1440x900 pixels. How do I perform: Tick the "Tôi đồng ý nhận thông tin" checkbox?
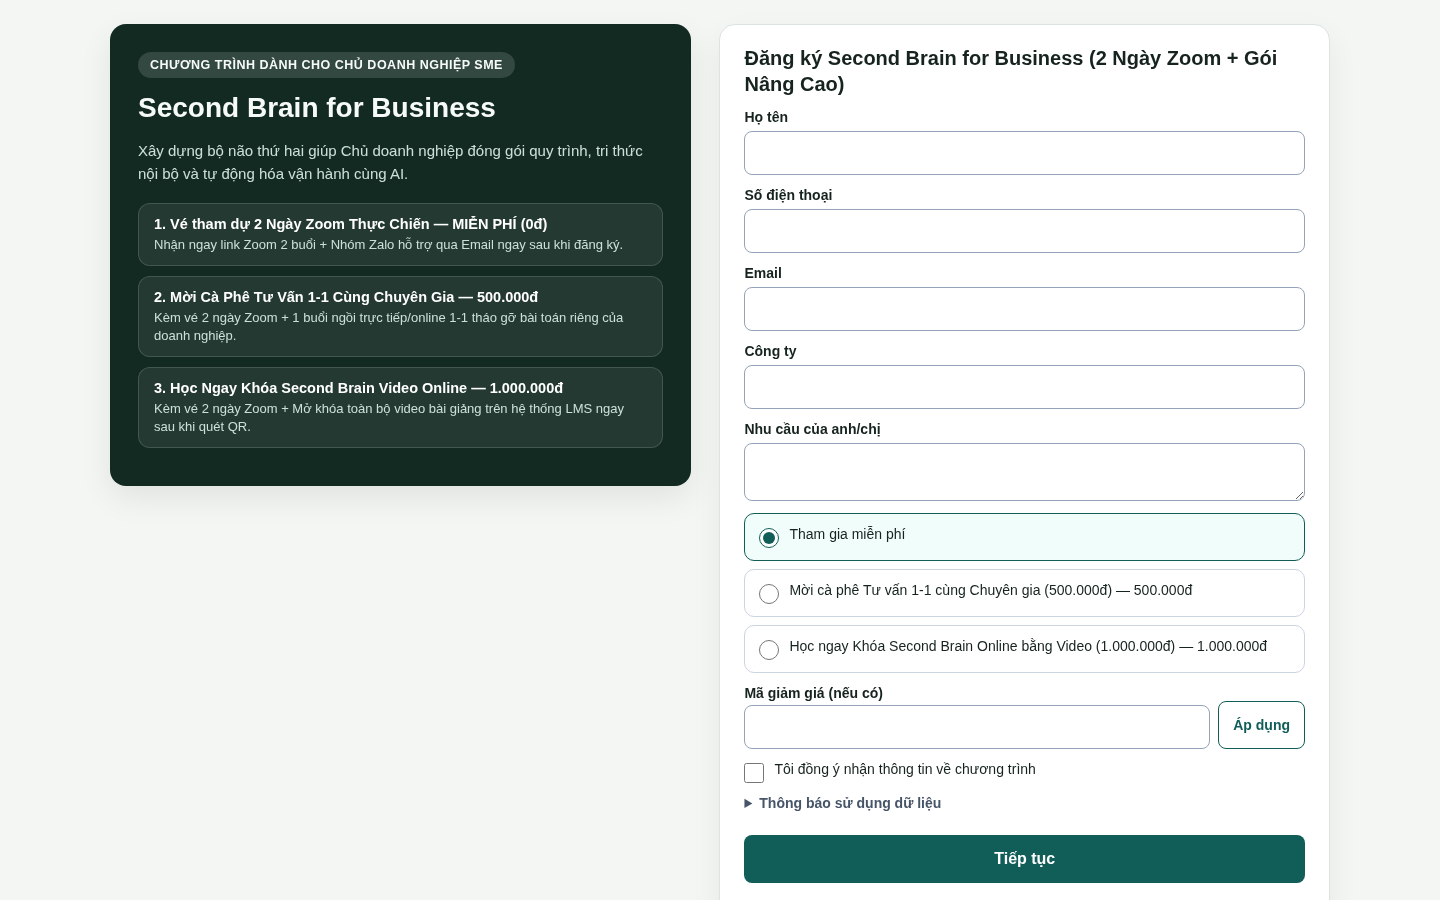click(x=754, y=773)
